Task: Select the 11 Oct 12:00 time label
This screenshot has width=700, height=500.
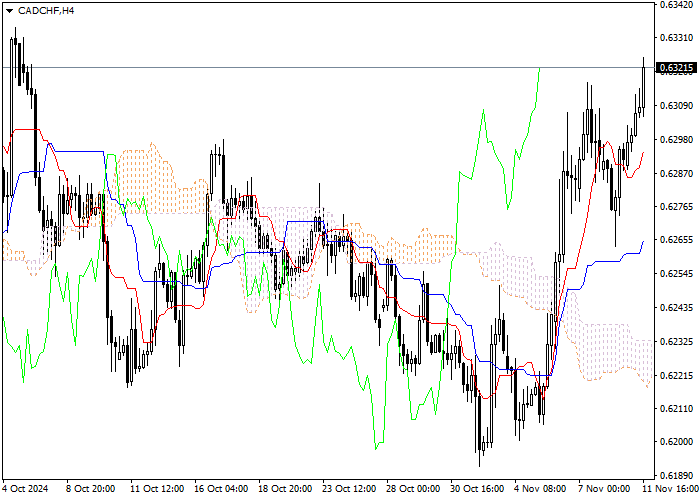Action: click(157, 489)
